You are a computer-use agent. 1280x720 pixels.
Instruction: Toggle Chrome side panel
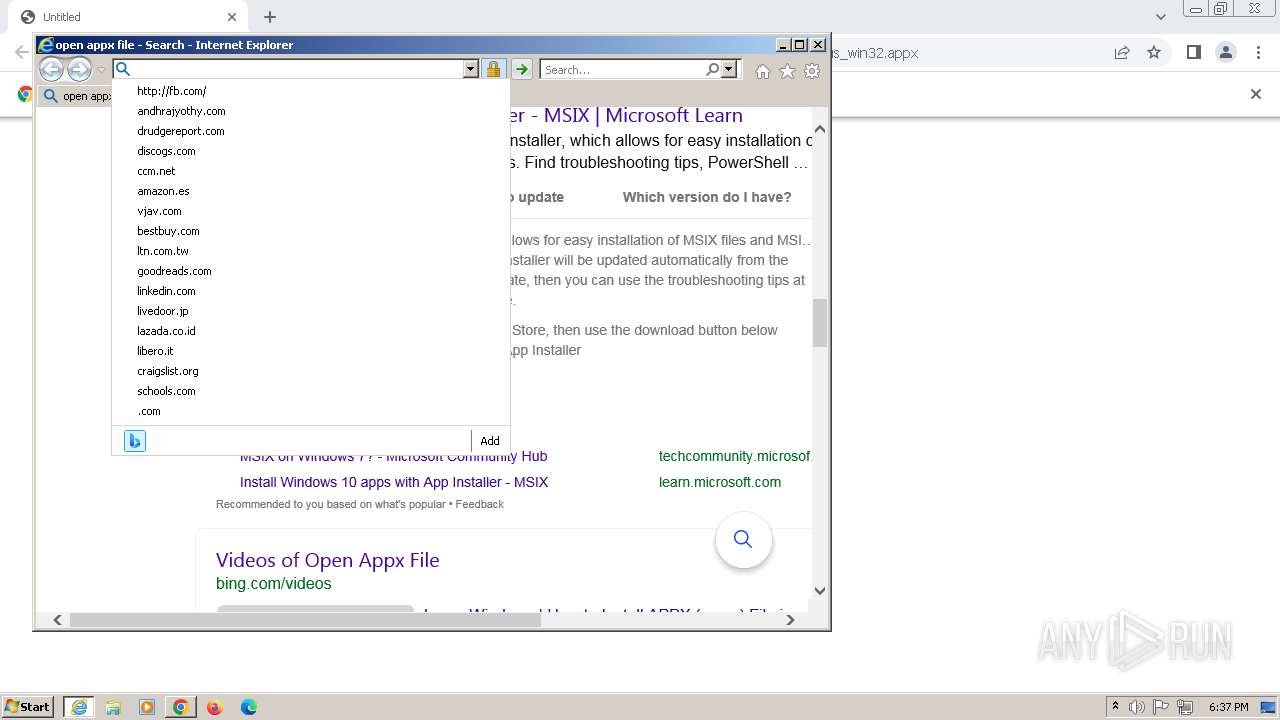point(1194,53)
